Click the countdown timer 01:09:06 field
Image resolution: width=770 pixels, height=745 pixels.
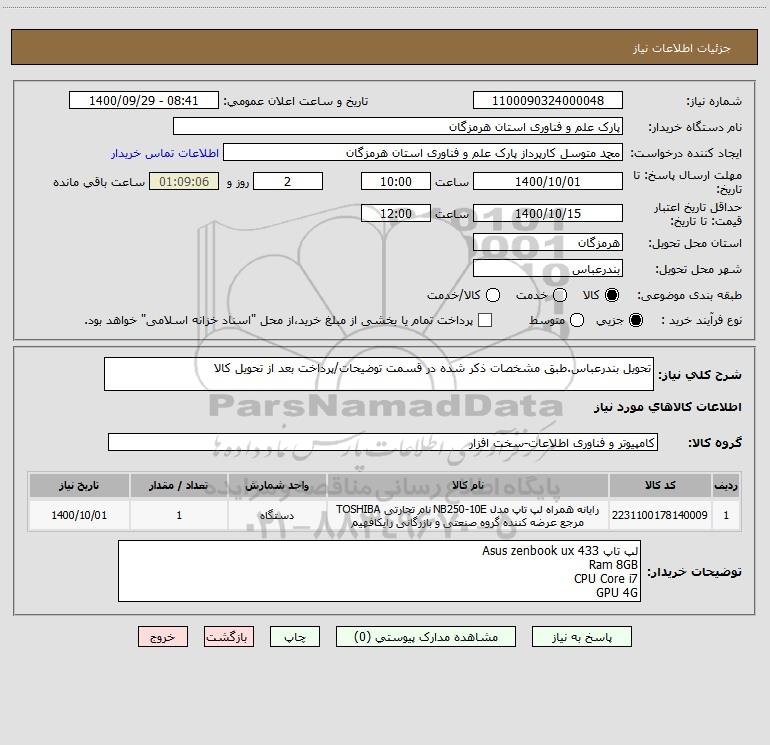pos(184,182)
